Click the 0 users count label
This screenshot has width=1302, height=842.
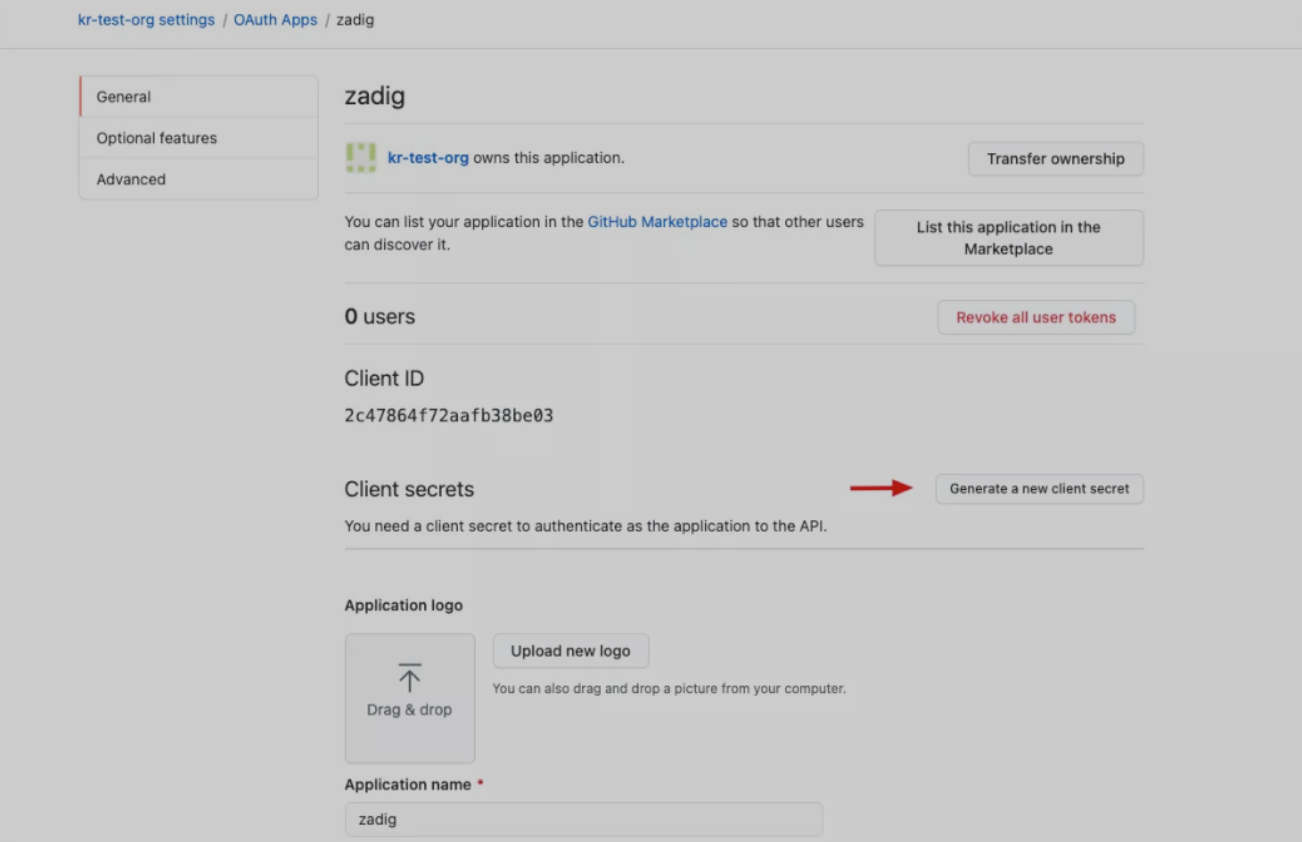pos(380,317)
